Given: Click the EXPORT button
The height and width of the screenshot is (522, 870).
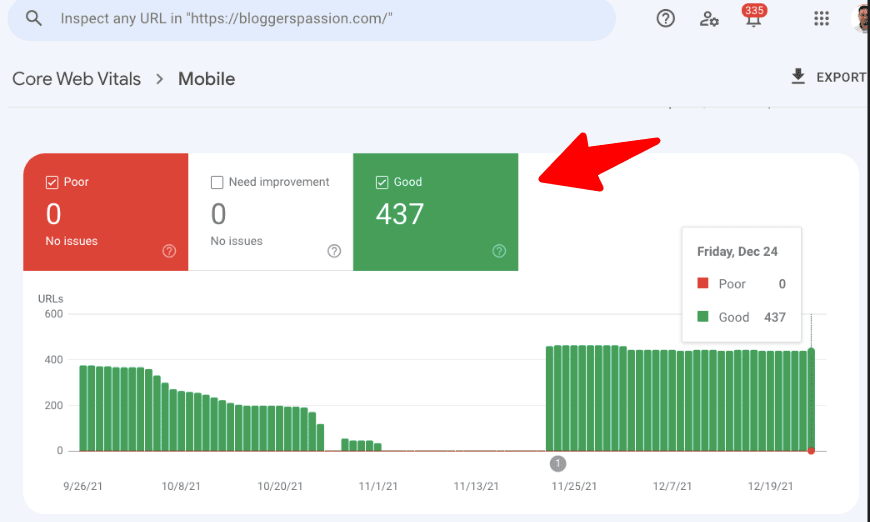Looking at the screenshot, I should coord(838,77).
